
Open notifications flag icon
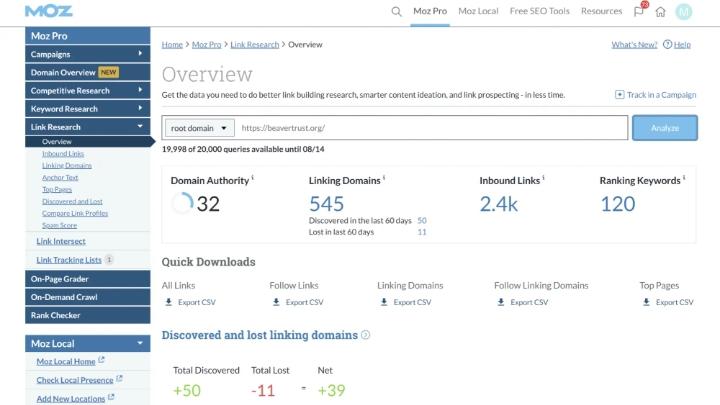tap(639, 11)
